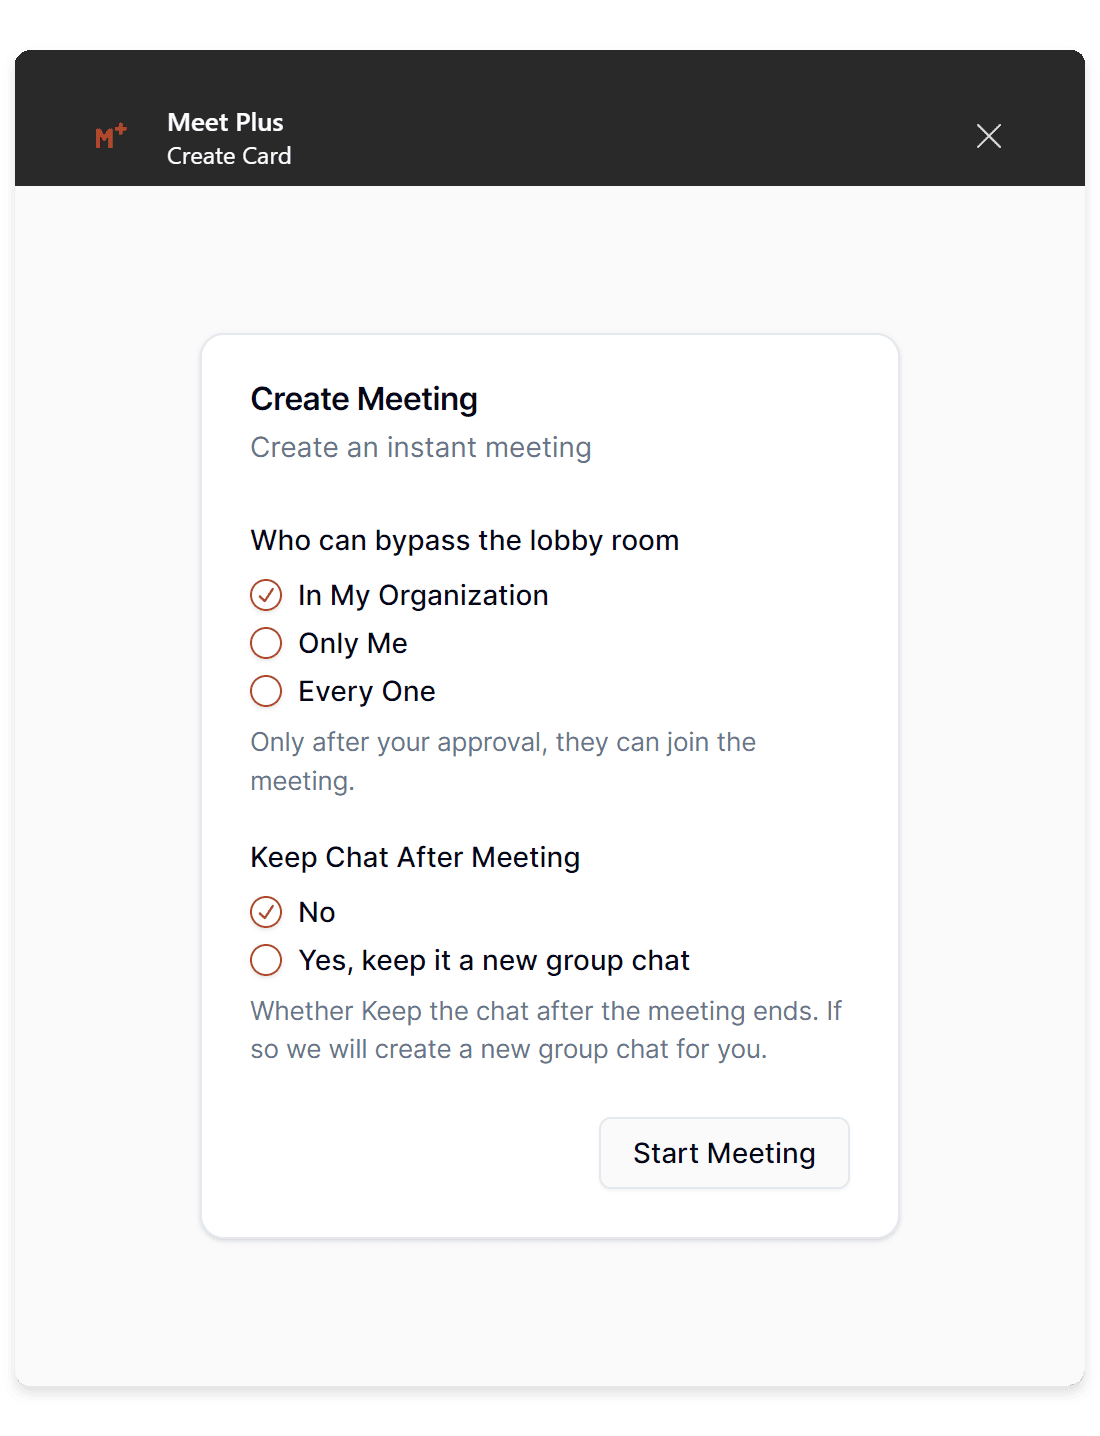The height and width of the screenshot is (1436, 1100).
Task: Click the "Keep Chat After Meeting" section label
Action: (415, 857)
